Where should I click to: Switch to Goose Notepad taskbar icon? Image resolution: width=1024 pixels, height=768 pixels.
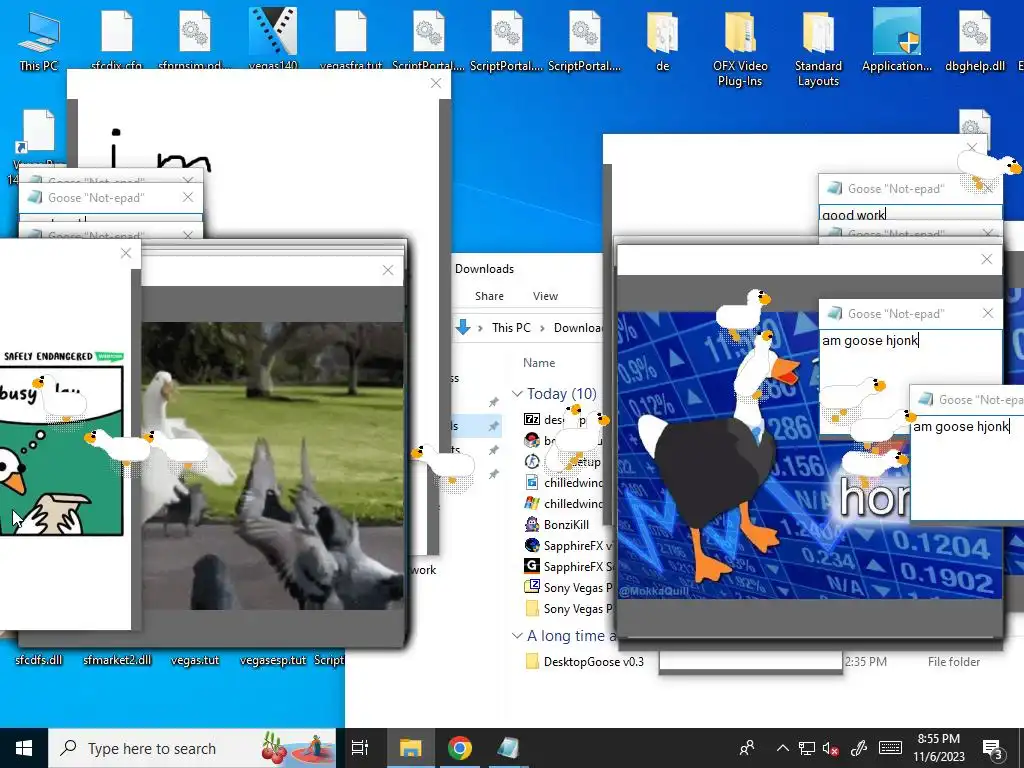click(508, 748)
